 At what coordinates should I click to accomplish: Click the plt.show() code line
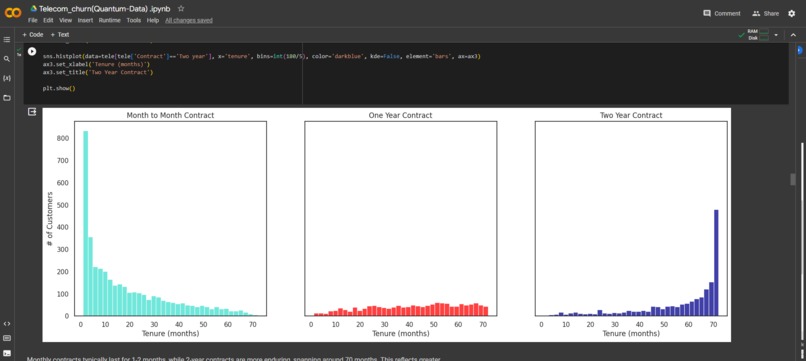coord(59,88)
